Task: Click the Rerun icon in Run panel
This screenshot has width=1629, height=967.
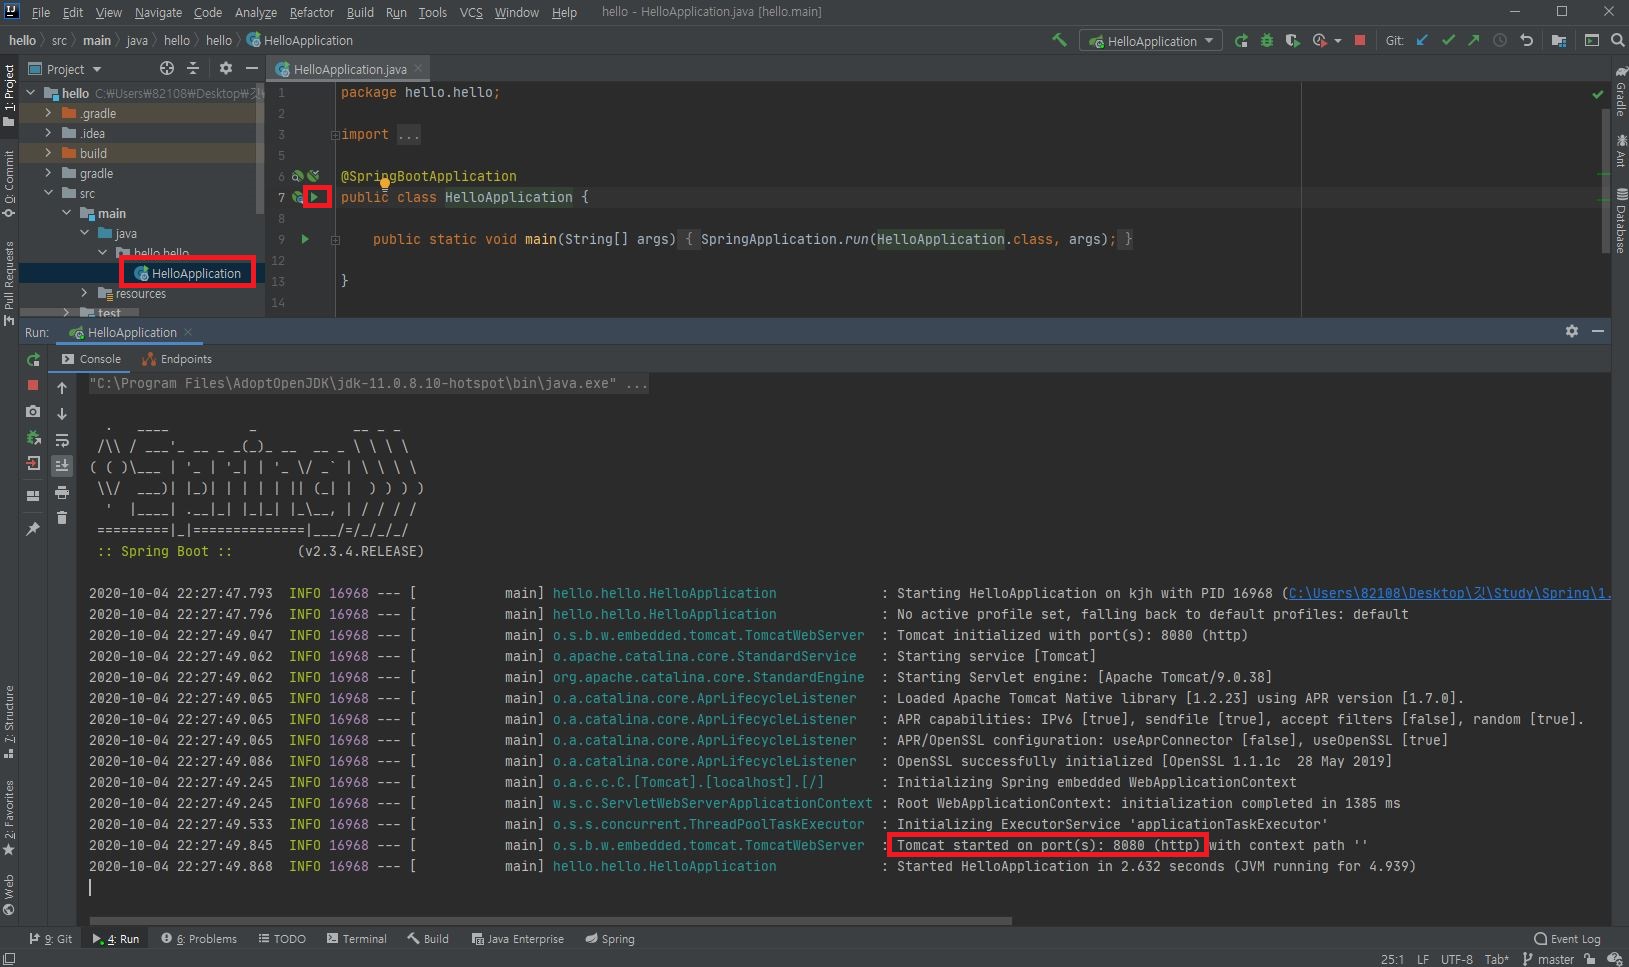Action: coord(33,359)
